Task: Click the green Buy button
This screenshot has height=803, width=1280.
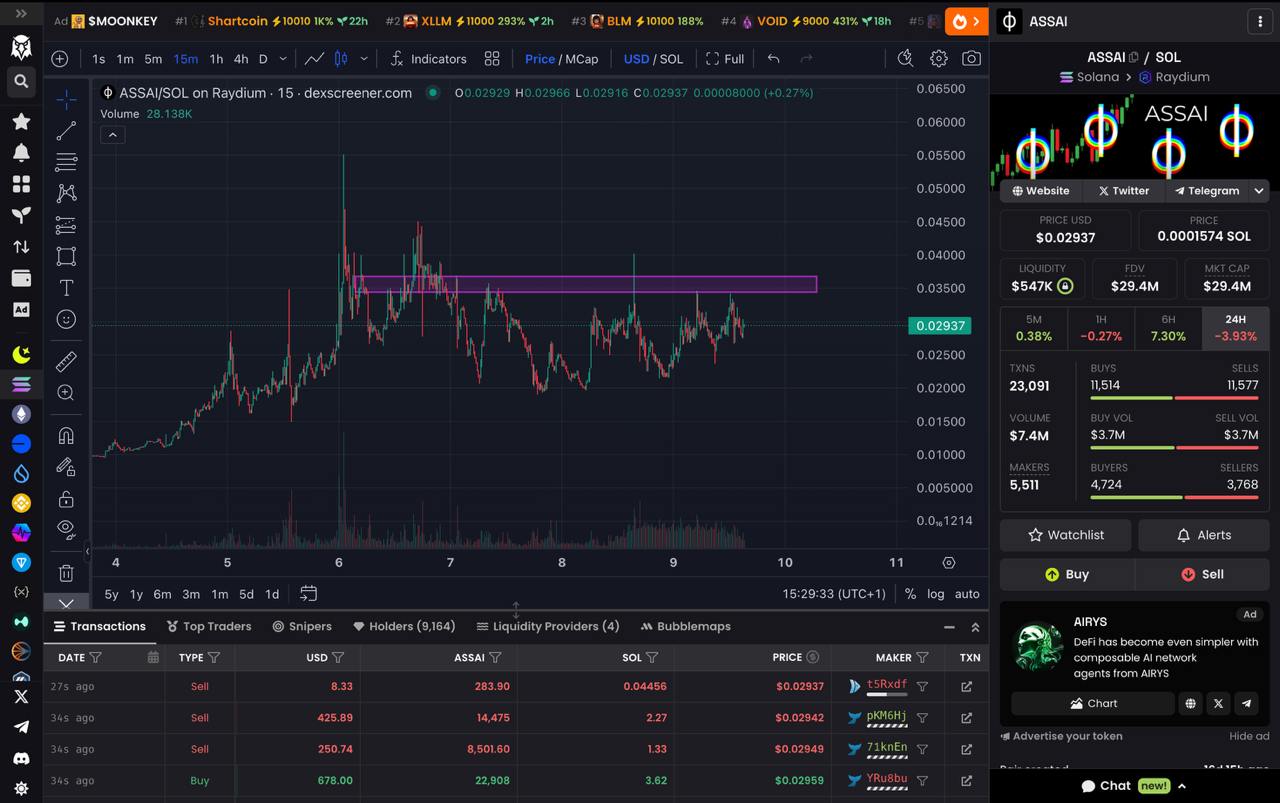Action: pos(1066,574)
